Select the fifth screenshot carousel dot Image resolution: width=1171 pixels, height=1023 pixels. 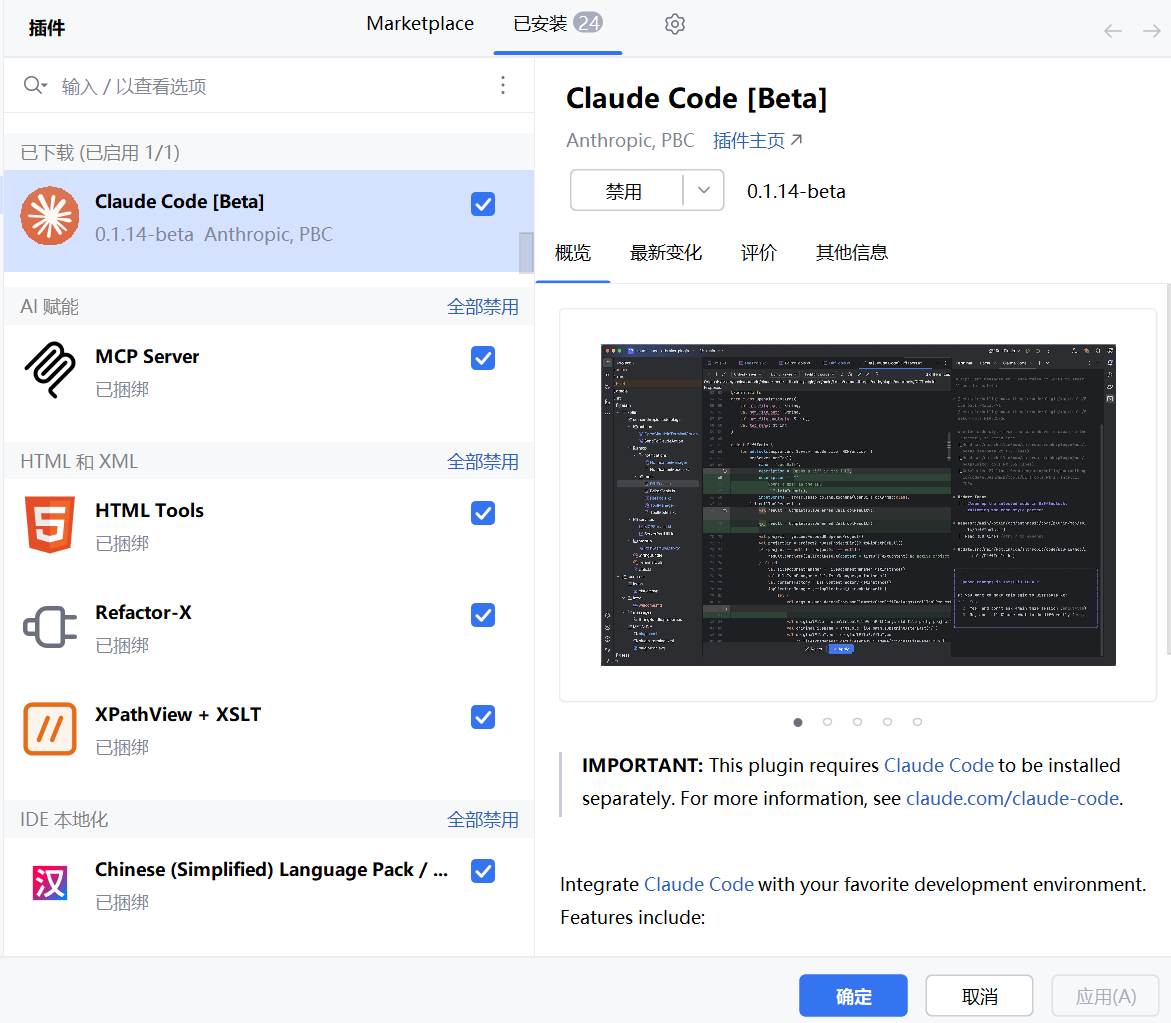917,722
